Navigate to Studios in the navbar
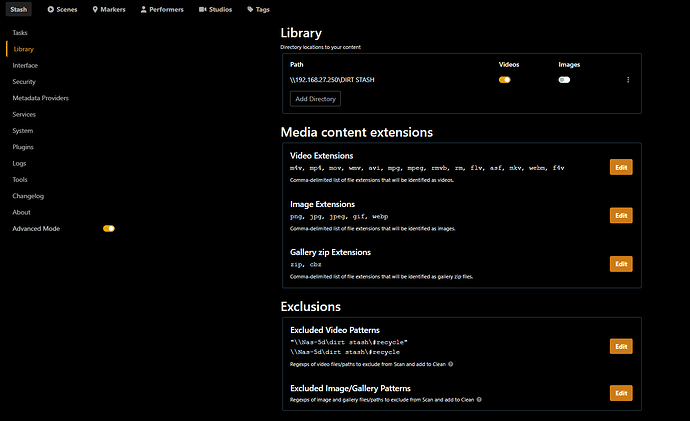 pyautogui.click(x=215, y=9)
